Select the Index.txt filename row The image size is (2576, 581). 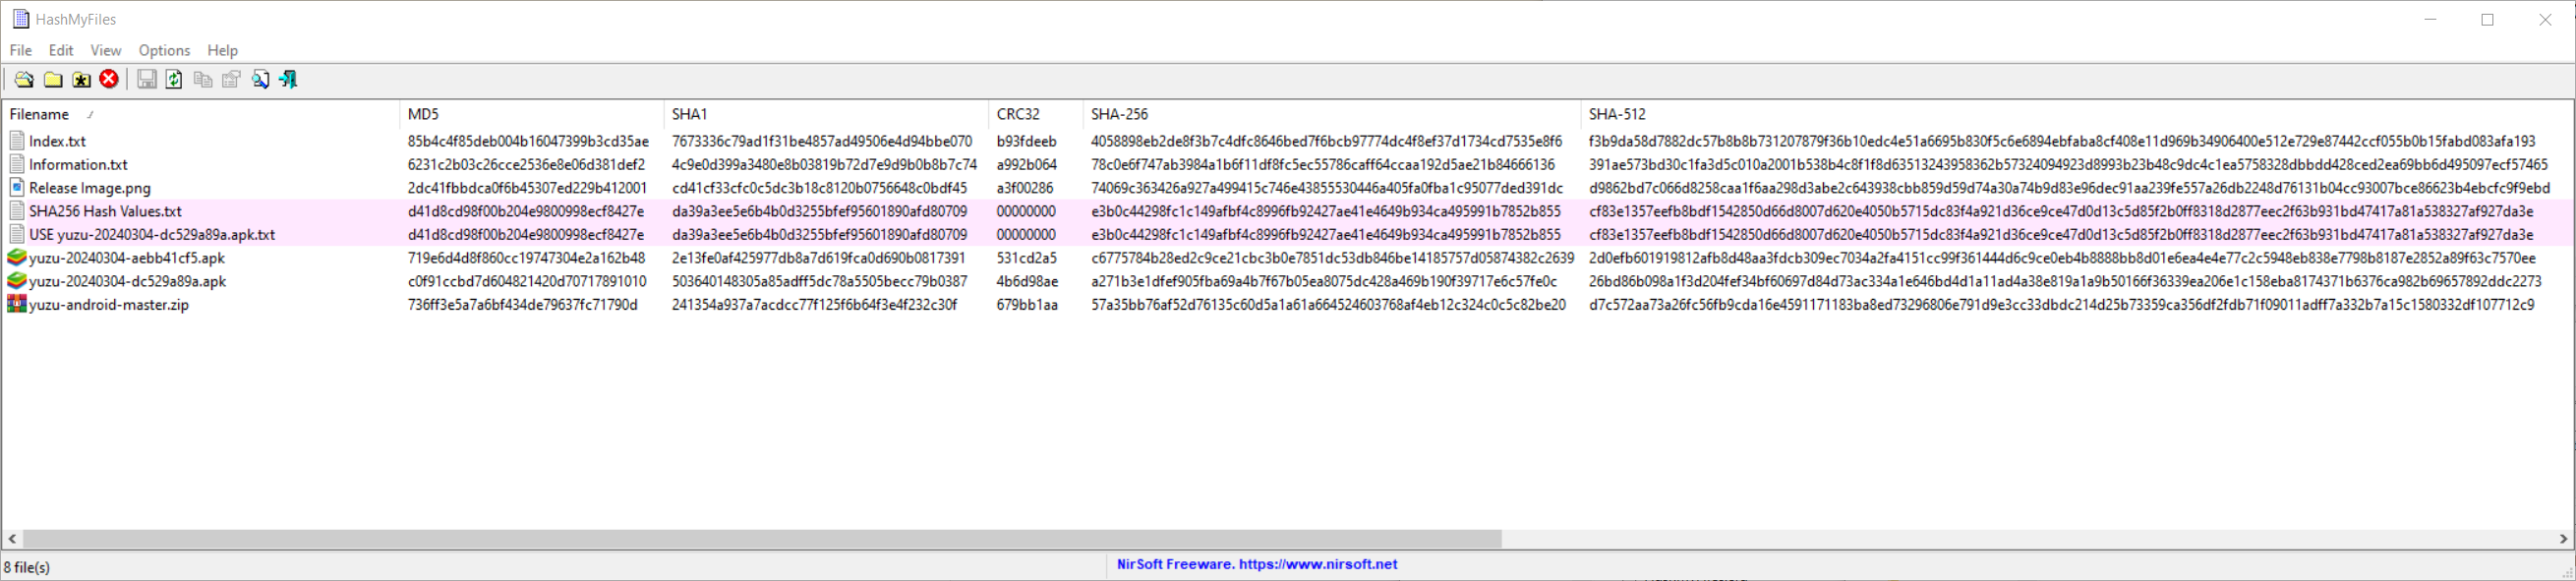pos(57,141)
